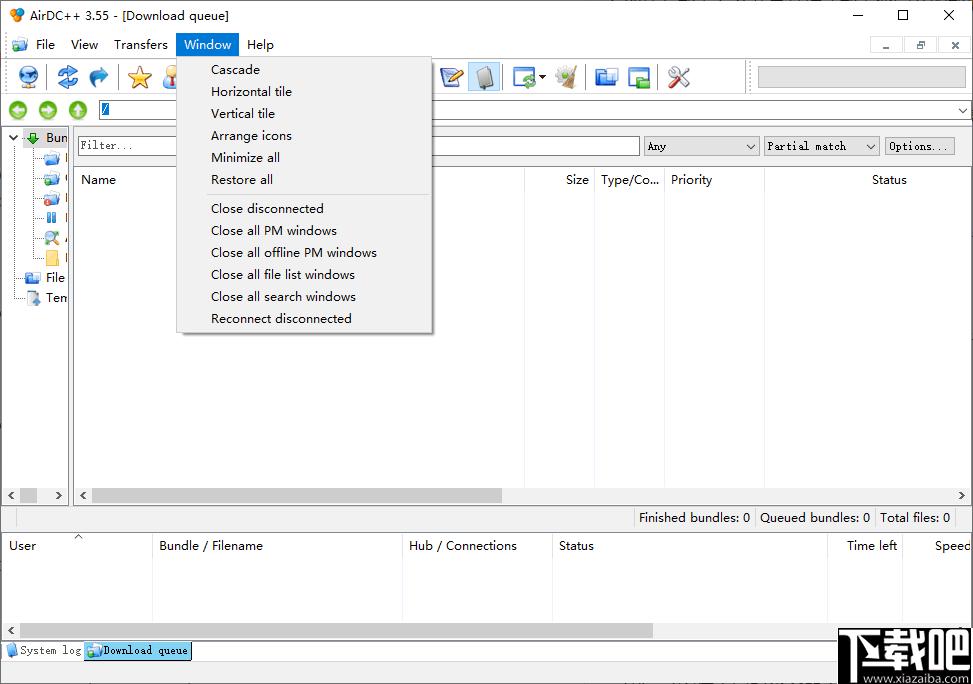Viewport: 973px width, 684px height.
Task: Choose Close disconnected
Action: pyautogui.click(x=304, y=209)
